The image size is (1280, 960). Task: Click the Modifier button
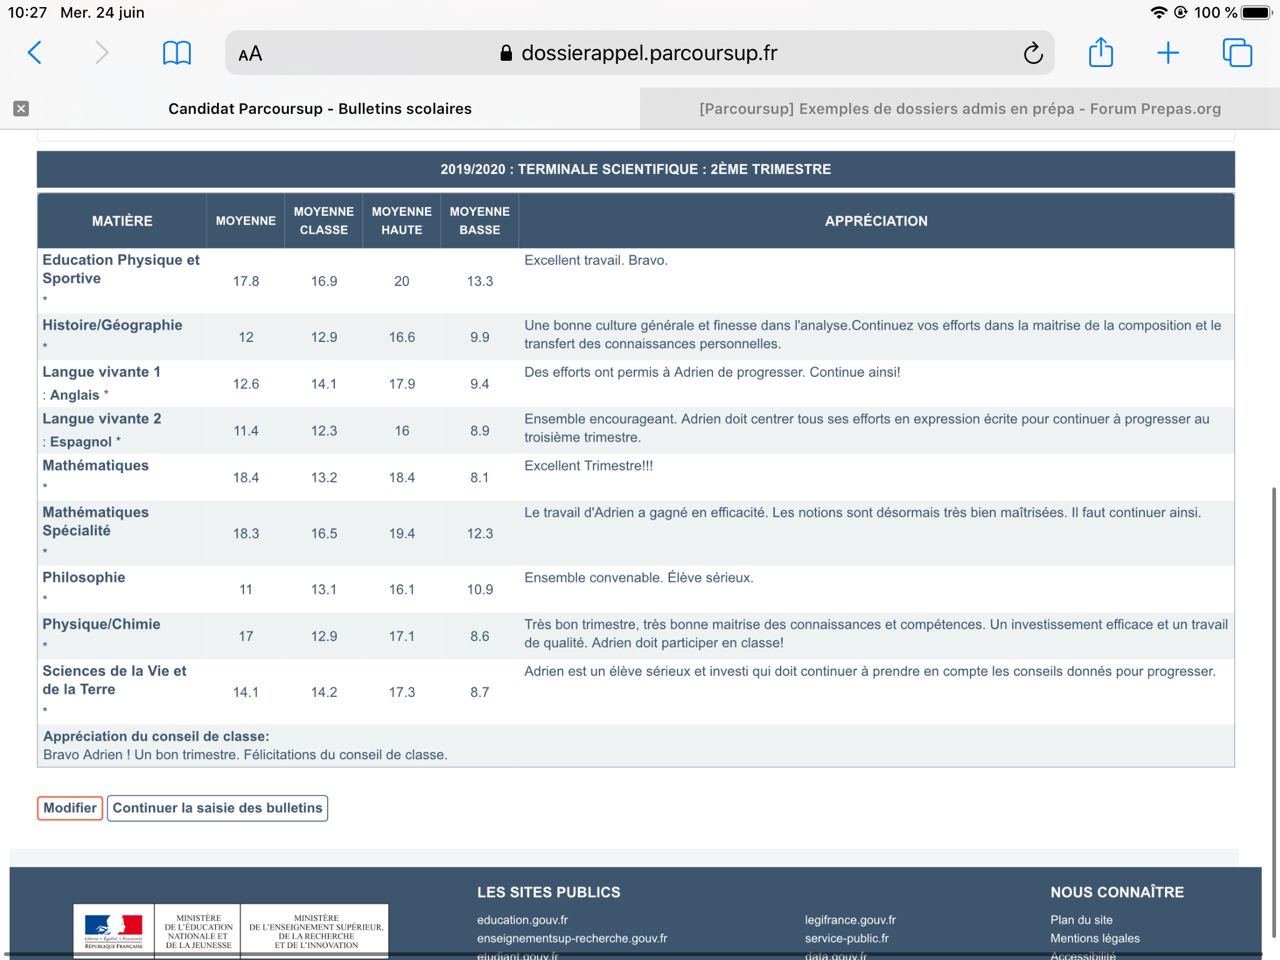[70, 808]
